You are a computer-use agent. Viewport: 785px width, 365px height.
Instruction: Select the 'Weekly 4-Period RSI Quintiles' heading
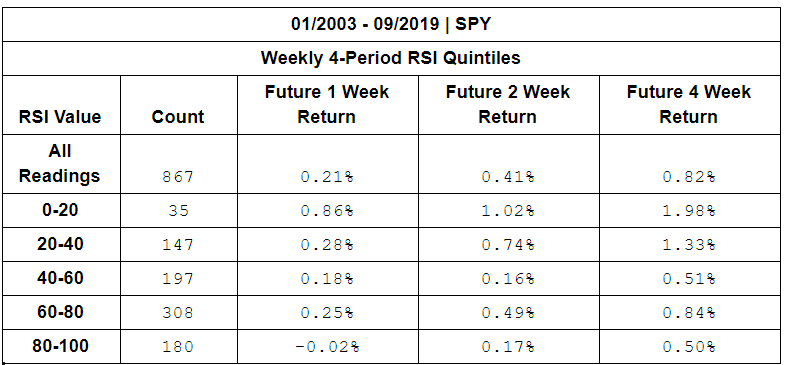[x=390, y=58]
